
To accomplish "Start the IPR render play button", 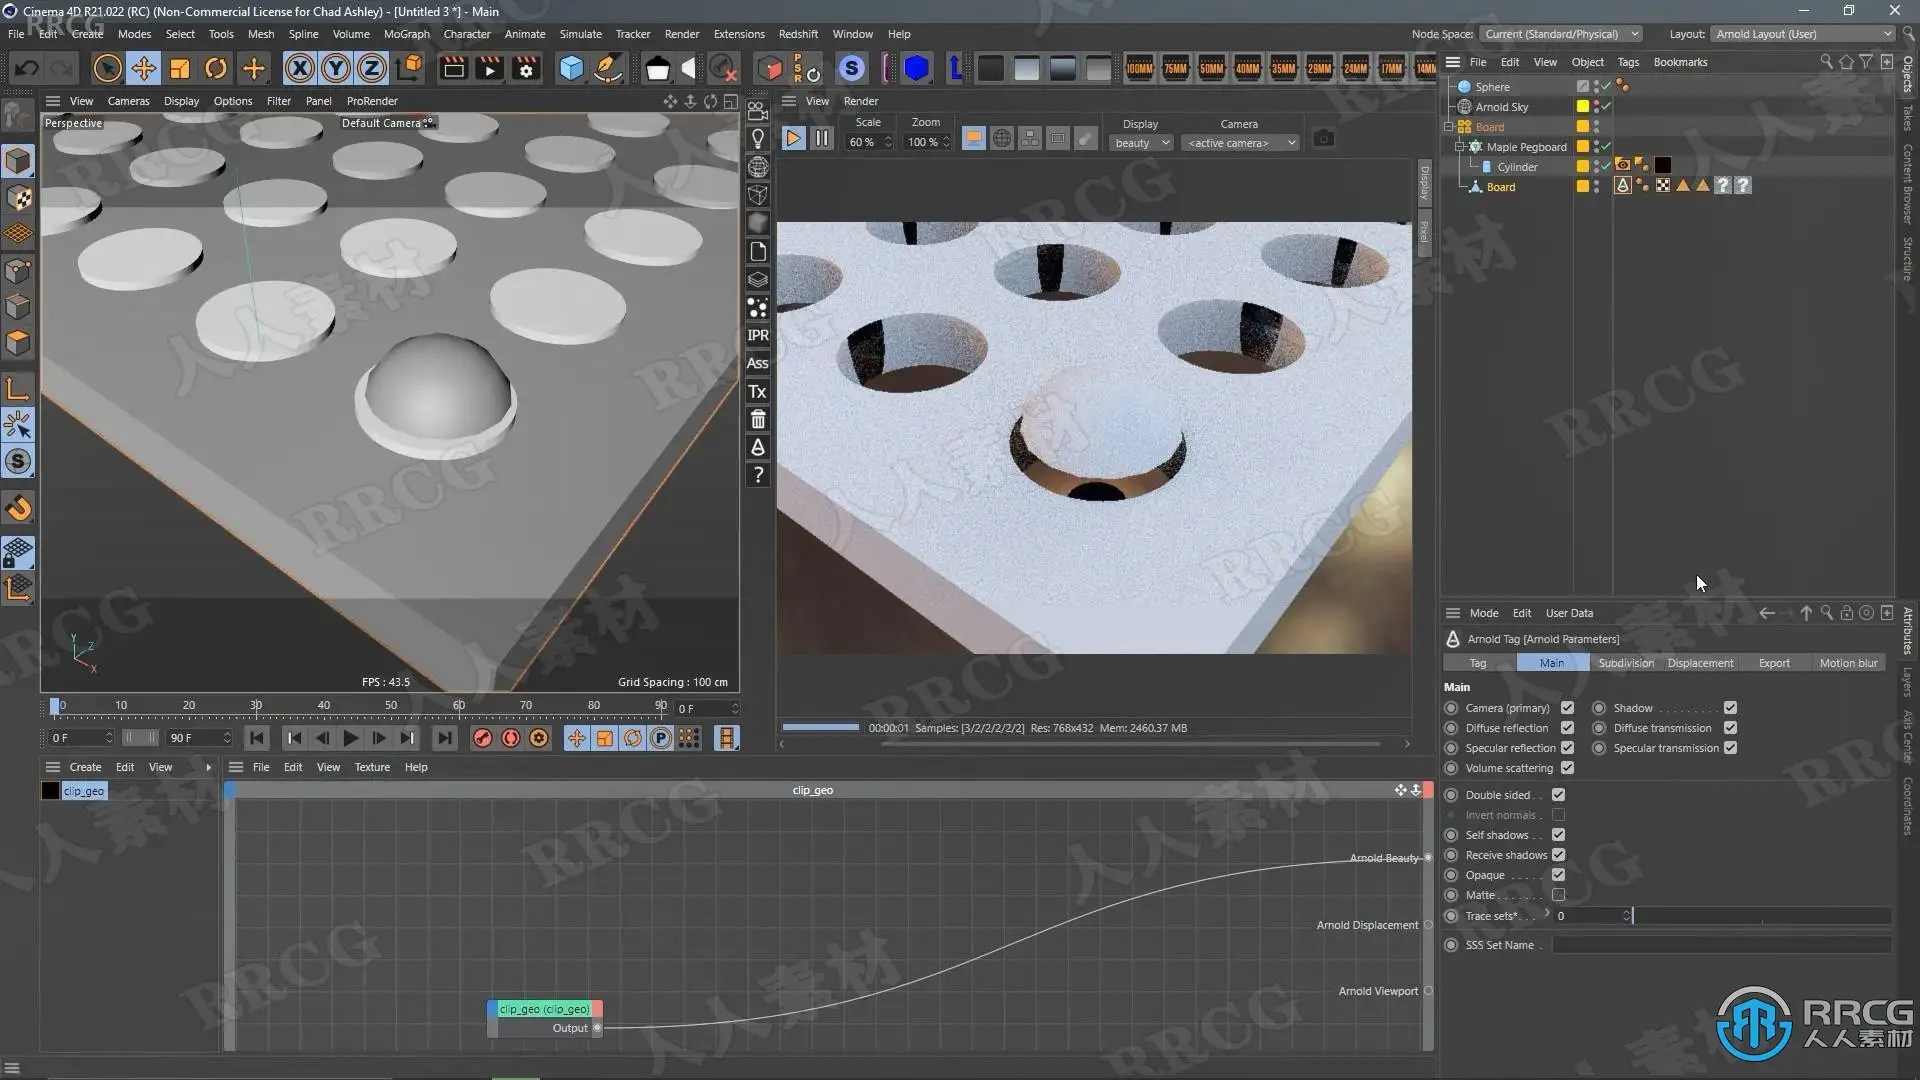I will coord(792,139).
